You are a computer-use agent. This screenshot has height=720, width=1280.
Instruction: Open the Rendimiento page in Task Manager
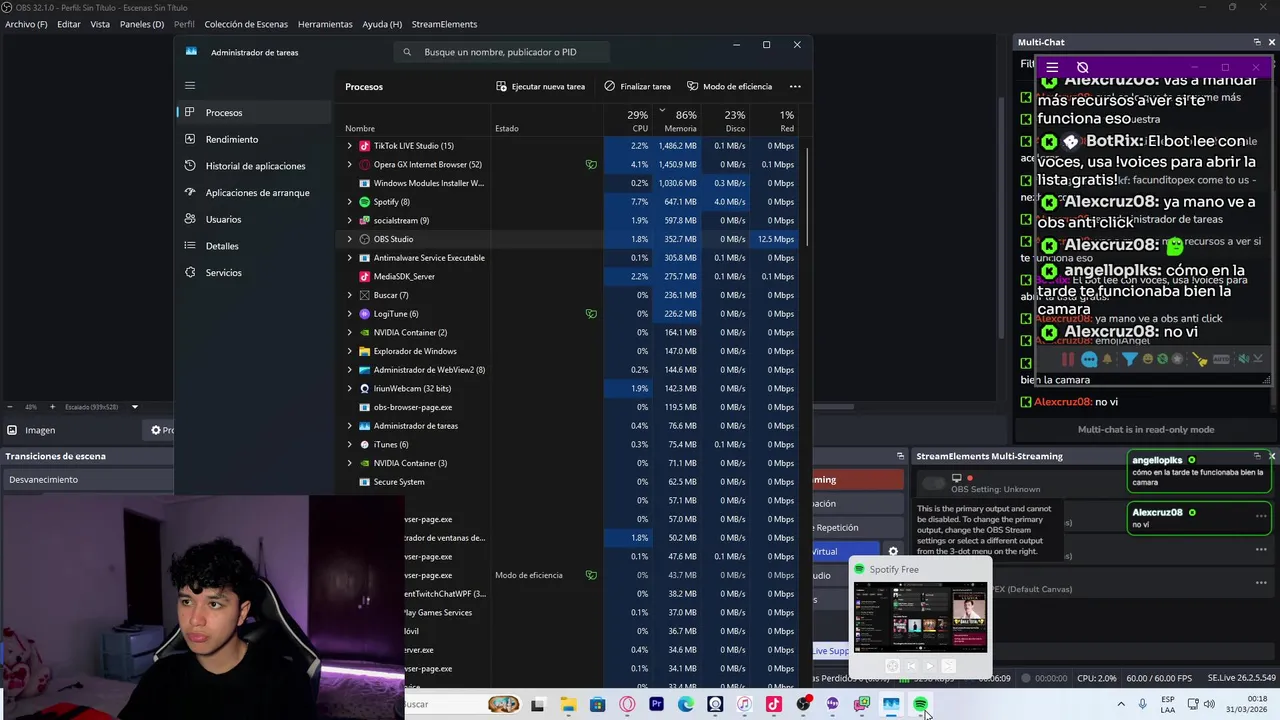[x=254, y=139]
